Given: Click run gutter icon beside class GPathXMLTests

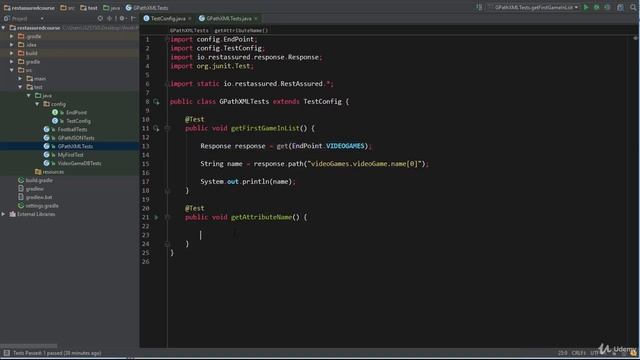Looking at the screenshot, I should click(x=156, y=102).
